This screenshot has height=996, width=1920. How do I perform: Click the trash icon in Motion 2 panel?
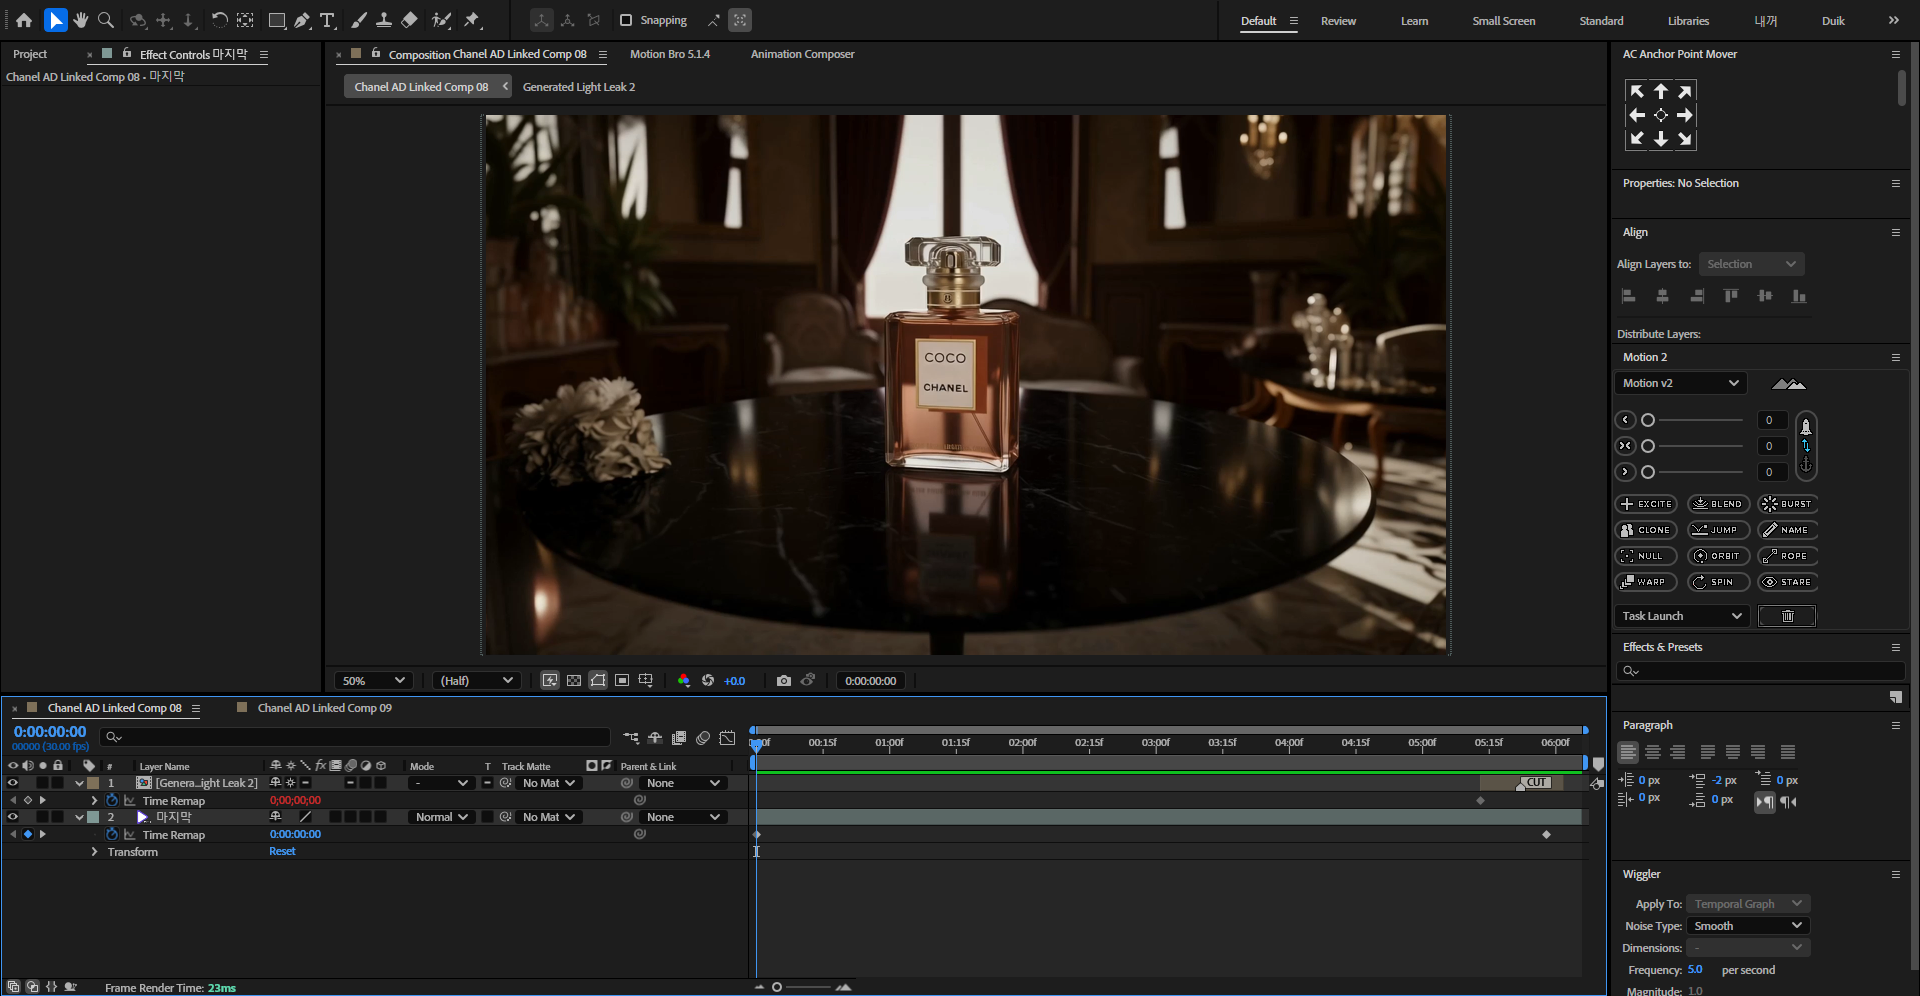1787,616
